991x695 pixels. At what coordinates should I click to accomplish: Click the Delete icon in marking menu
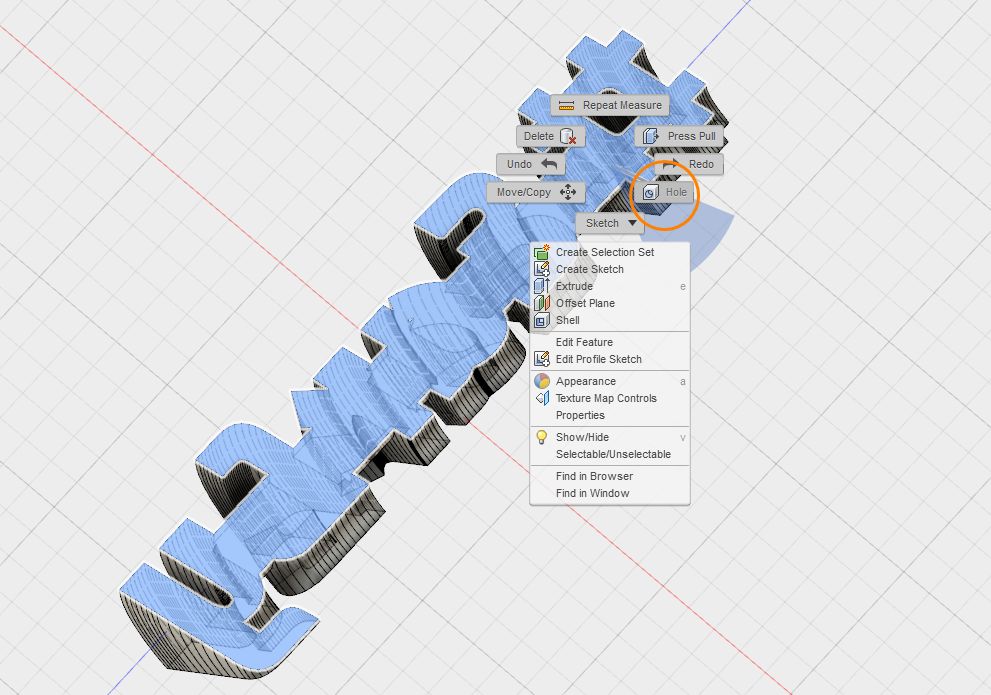(x=567, y=137)
